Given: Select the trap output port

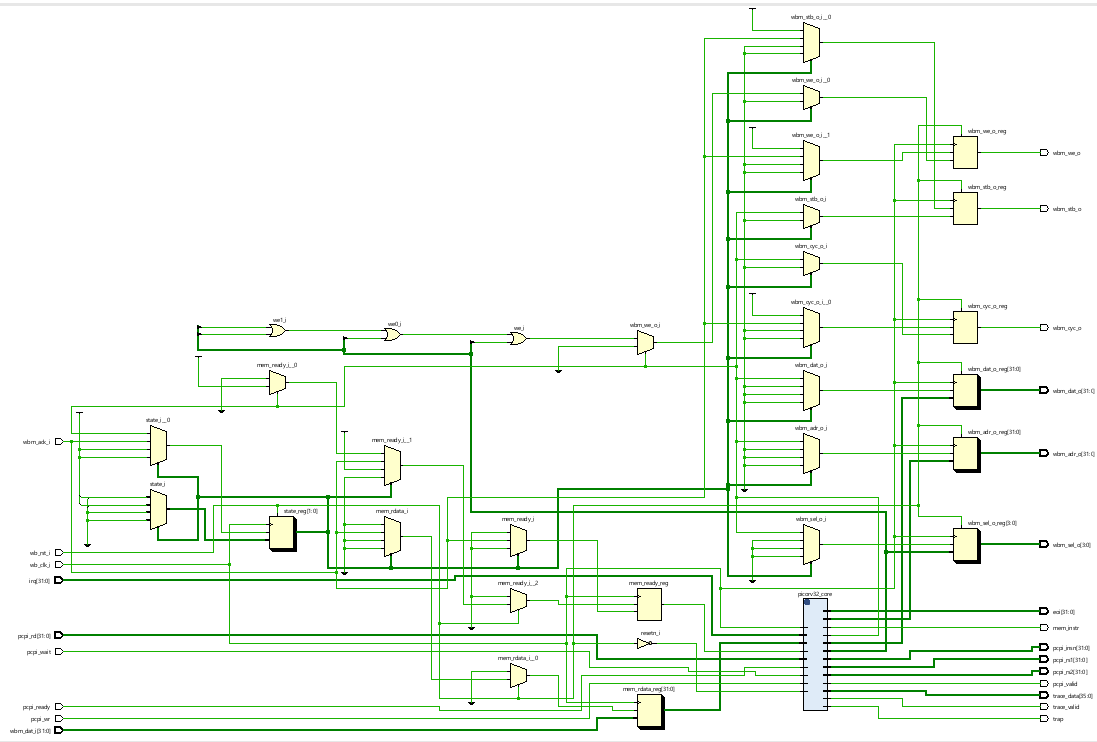Looking at the screenshot, I should coord(1045,718).
